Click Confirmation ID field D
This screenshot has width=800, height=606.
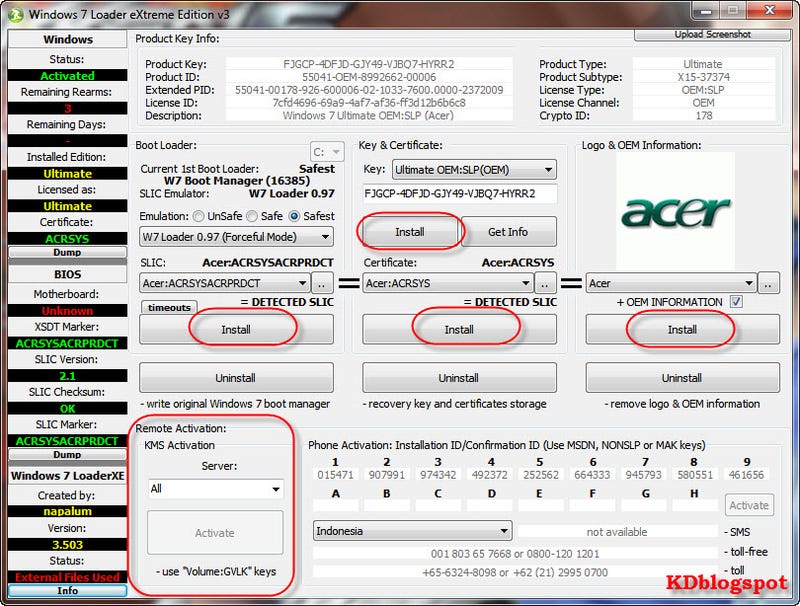click(x=490, y=506)
